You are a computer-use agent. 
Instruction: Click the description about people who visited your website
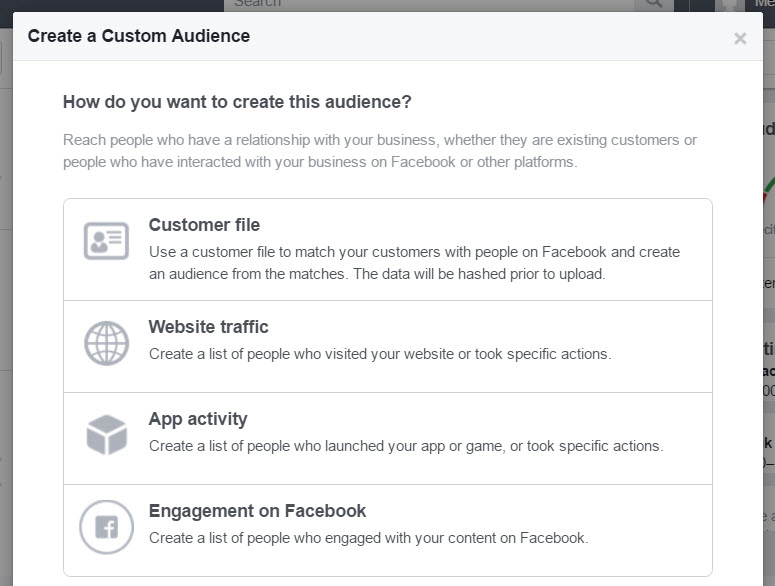(379, 354)
